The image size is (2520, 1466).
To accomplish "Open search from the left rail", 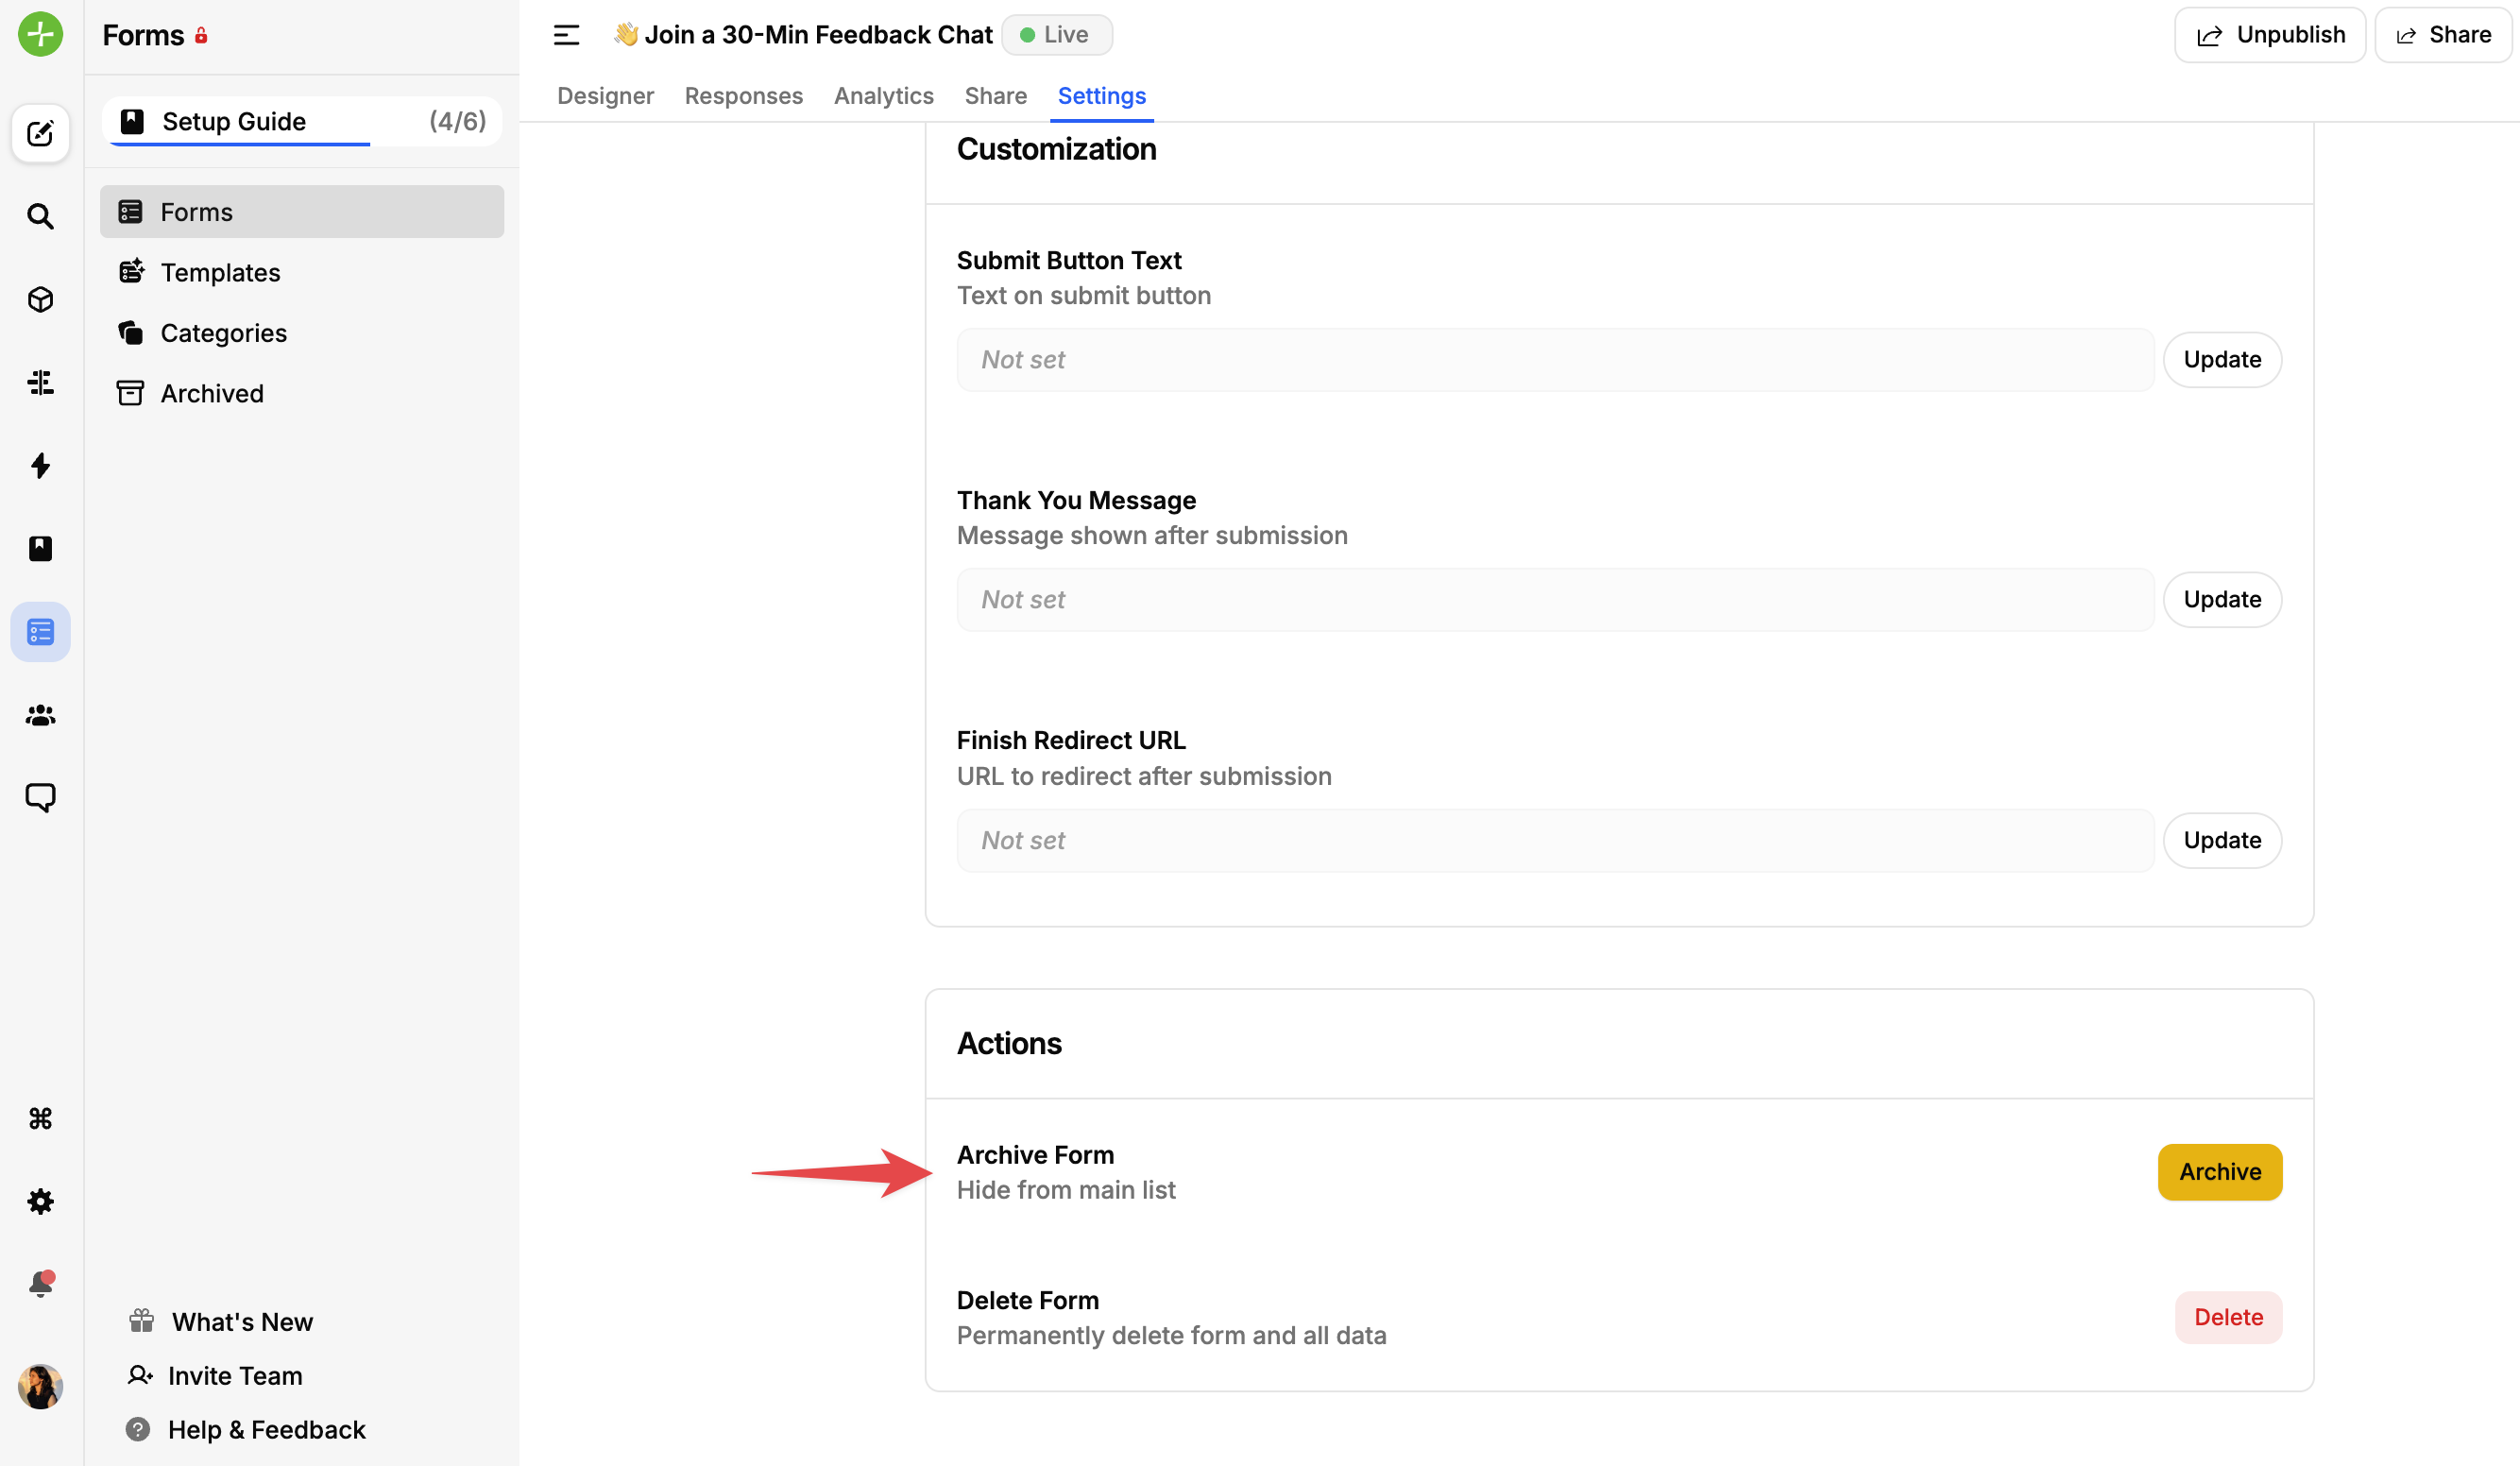I will 41,216.
